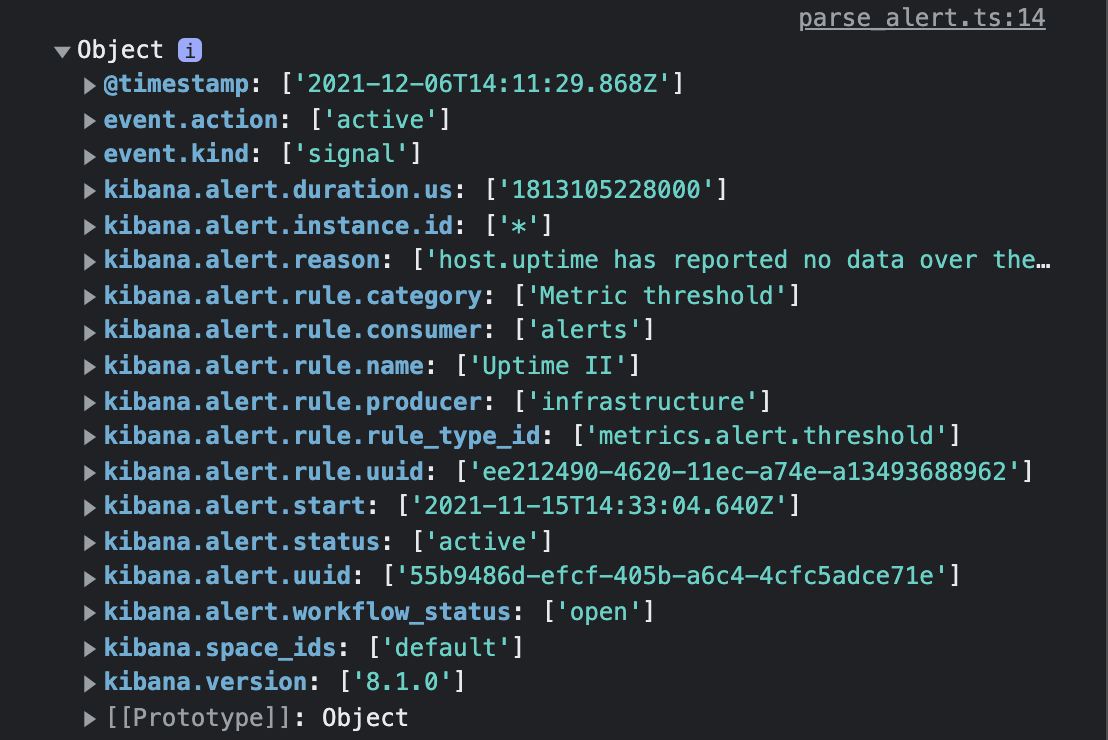Click the info badge next to Object
The height and width of the screenshot is (740, 1108).
[x=188, y=49]
